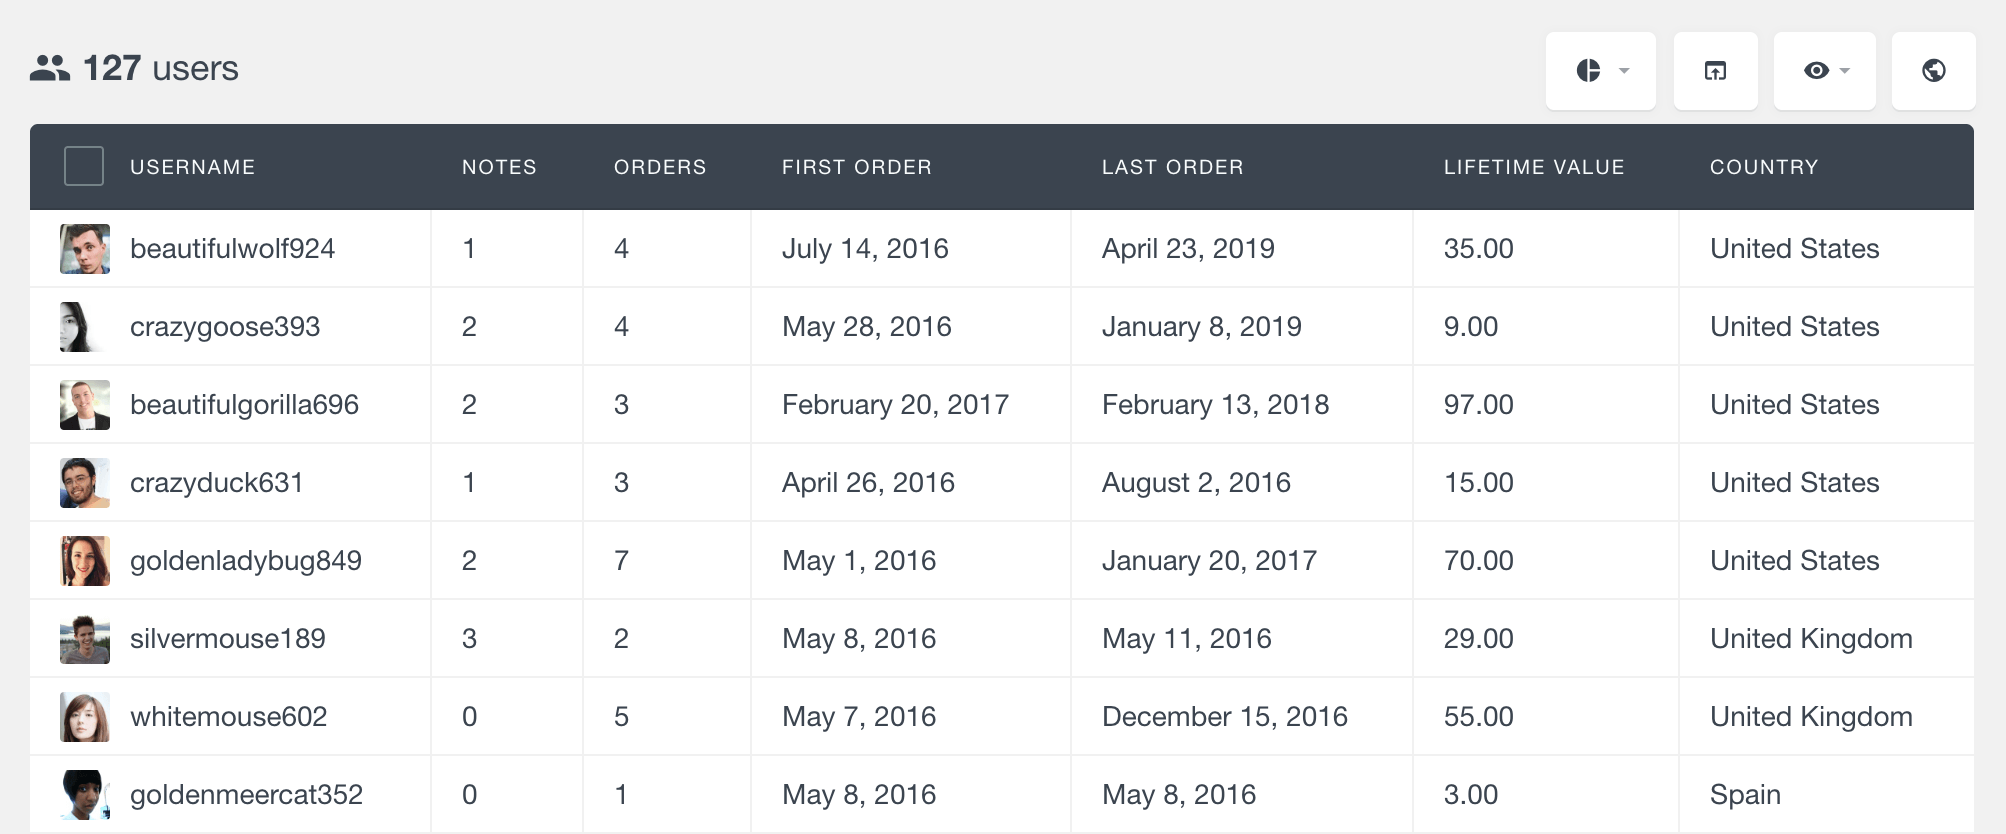The height and width of the screenshot is (834, 2006).
Task: Click crazygoose393's avatar picture
Action: [85, 327]
